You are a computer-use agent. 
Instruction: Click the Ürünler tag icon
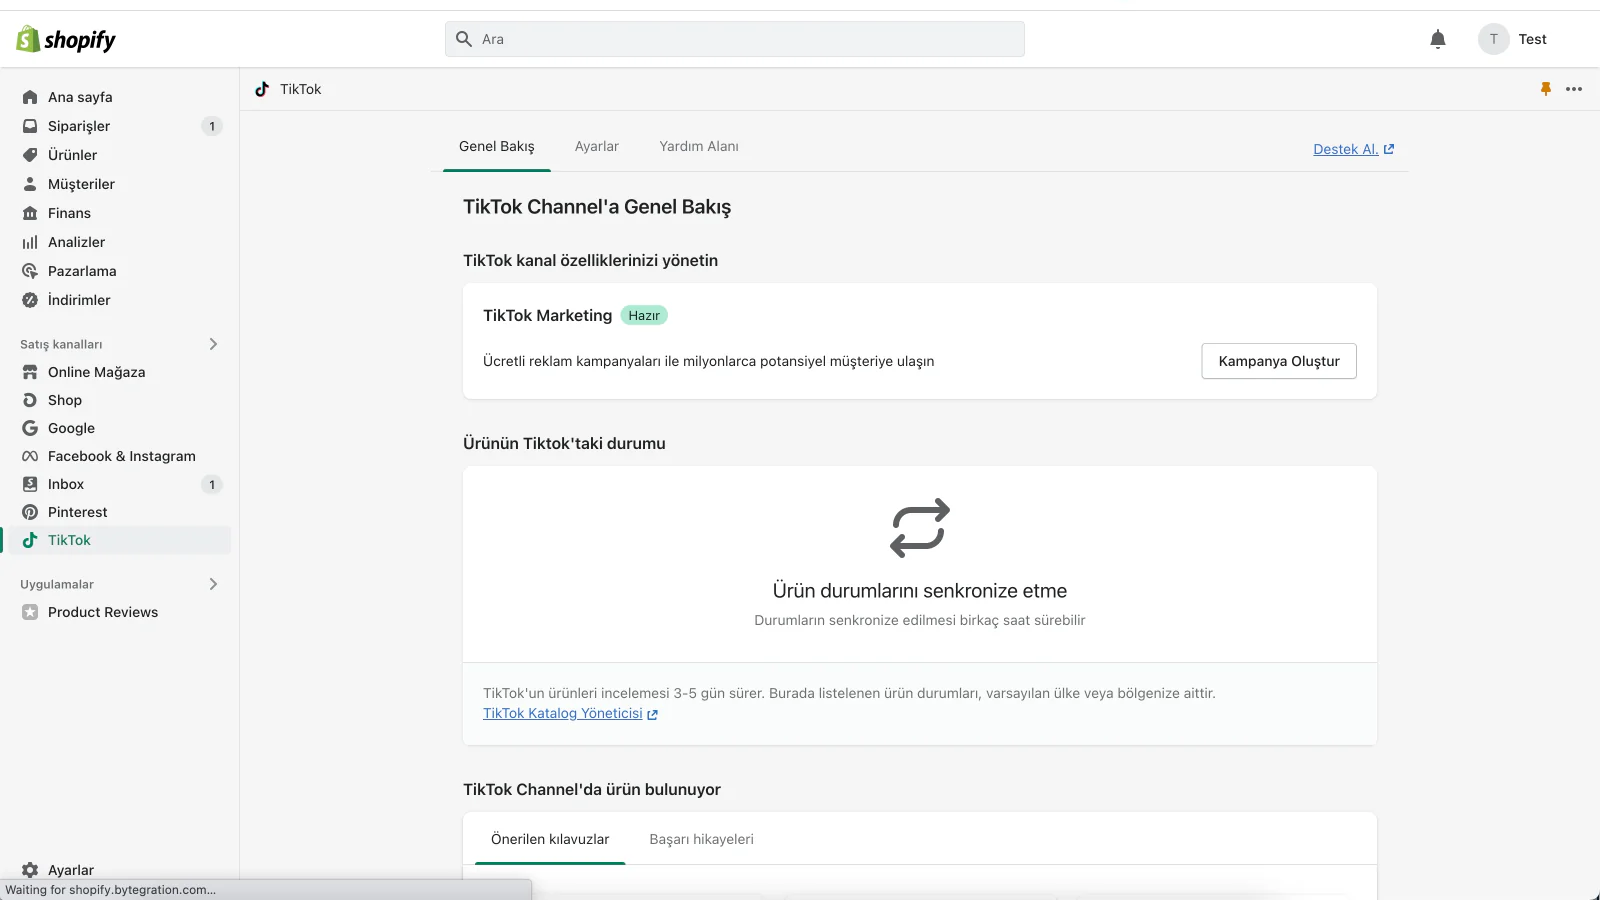click(x=30, y=155)
